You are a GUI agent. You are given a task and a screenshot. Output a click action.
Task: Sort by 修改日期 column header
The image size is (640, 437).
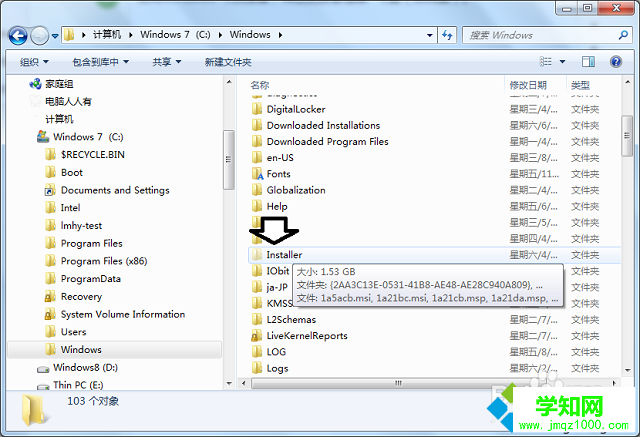[x=528, y=85]
